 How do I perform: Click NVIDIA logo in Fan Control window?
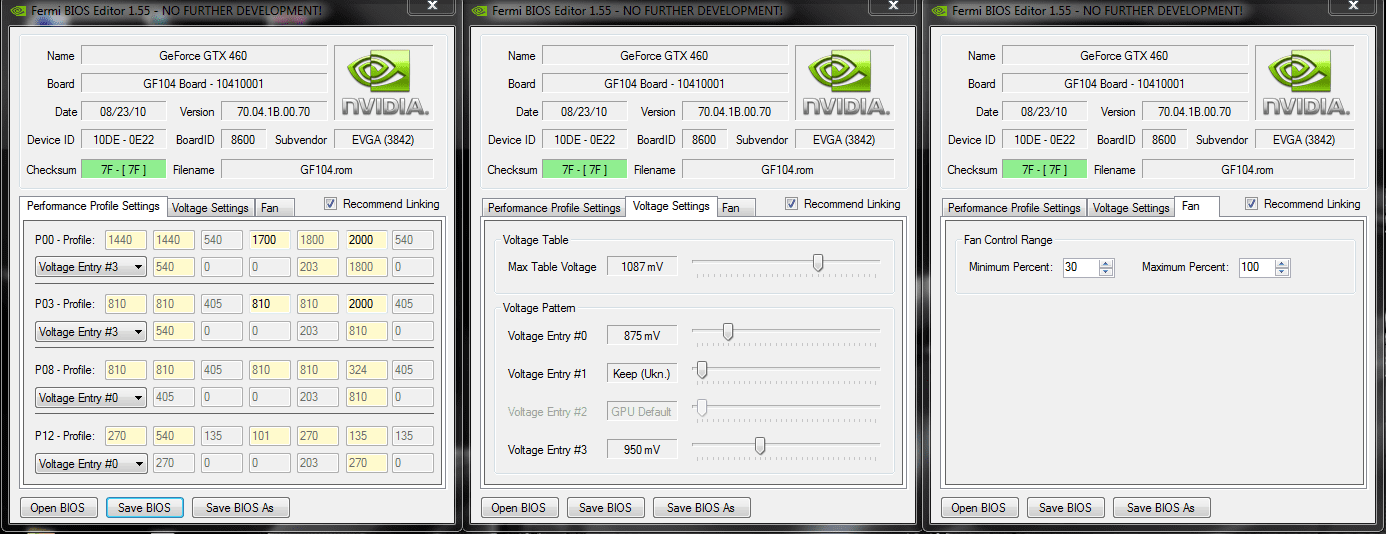coord(1305,82)
